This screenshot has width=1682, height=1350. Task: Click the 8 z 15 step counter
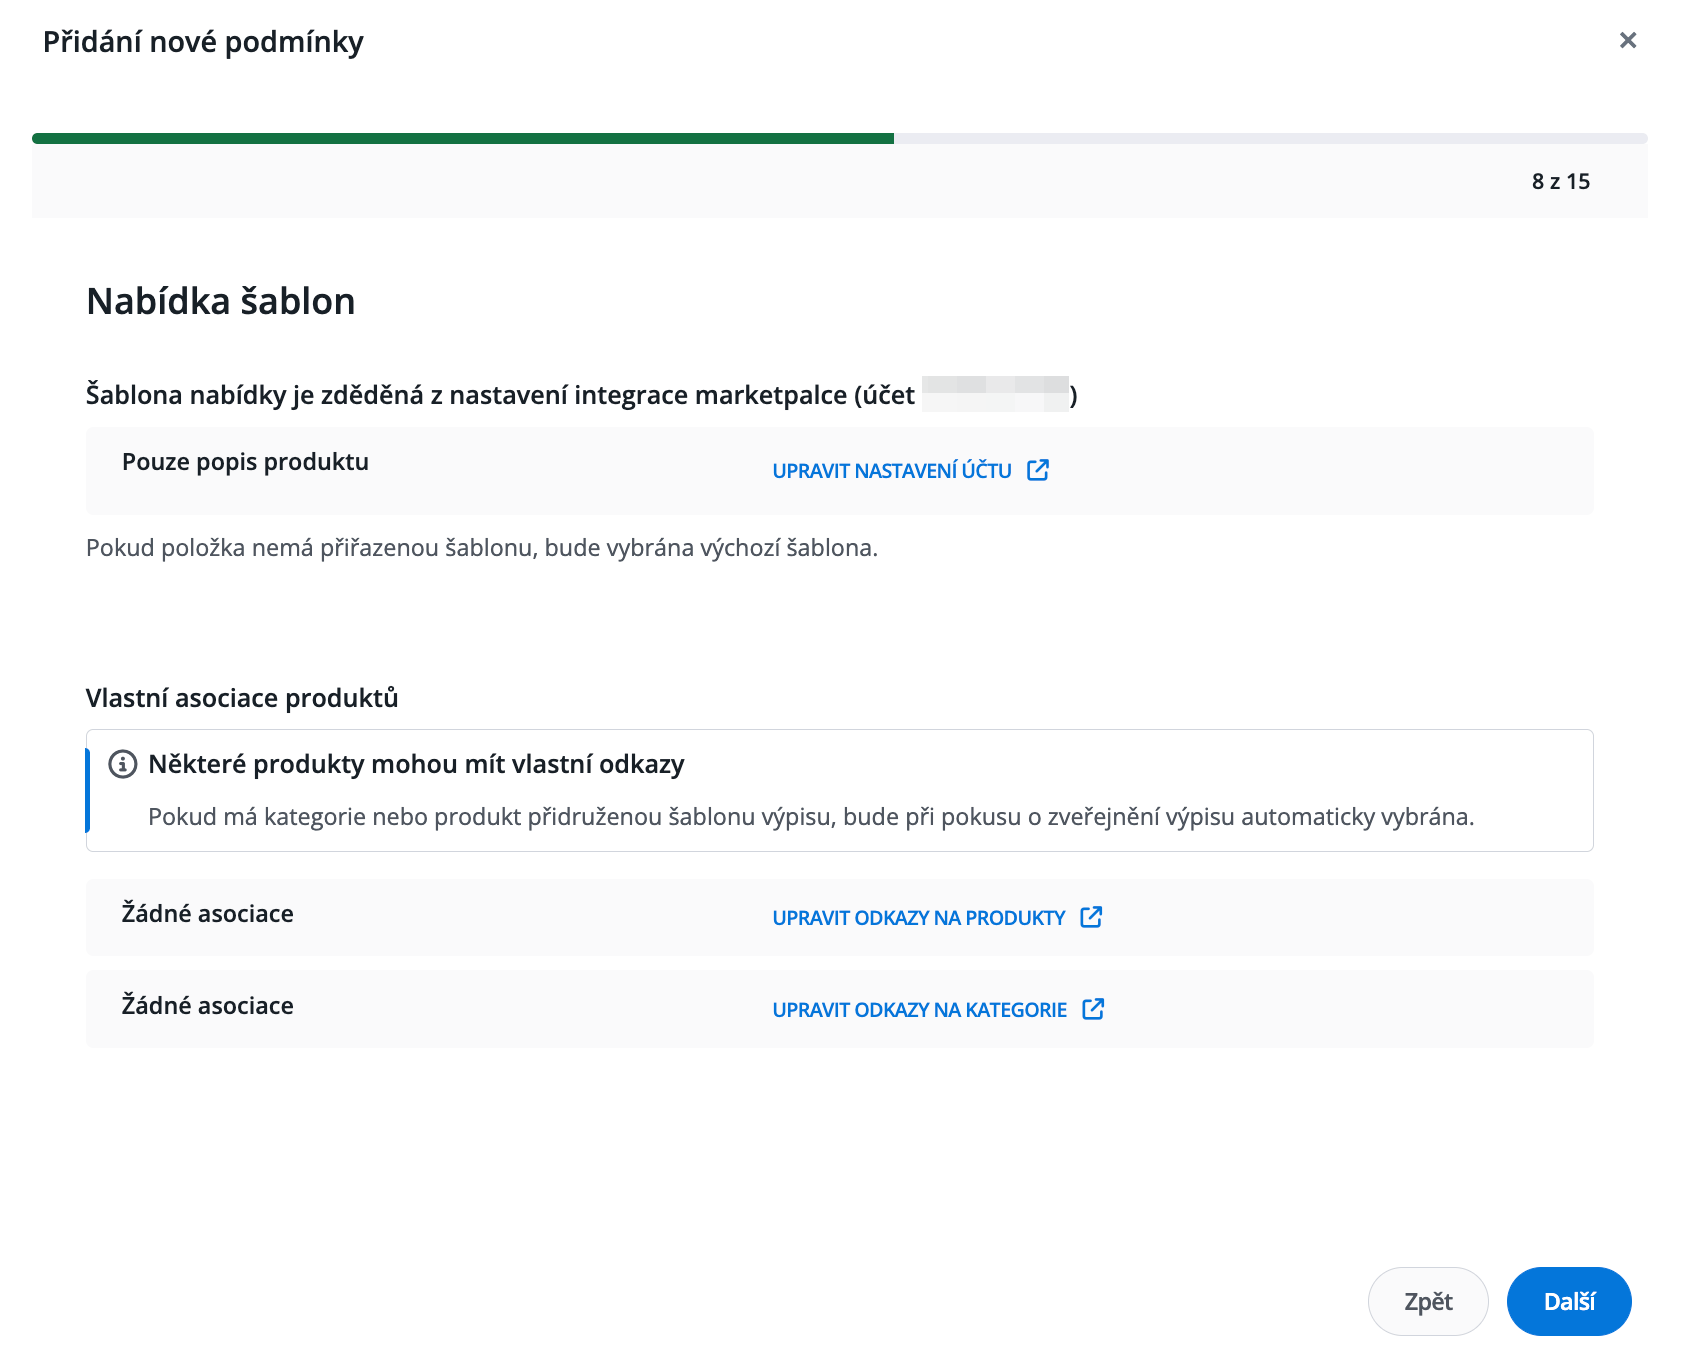coord(1560,182)
